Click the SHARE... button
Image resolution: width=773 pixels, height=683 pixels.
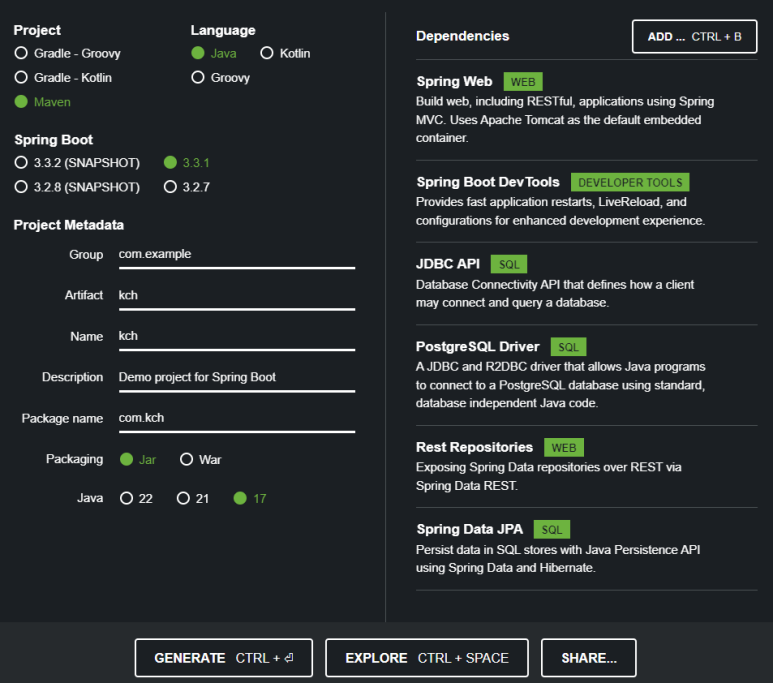tap(589, 658)
